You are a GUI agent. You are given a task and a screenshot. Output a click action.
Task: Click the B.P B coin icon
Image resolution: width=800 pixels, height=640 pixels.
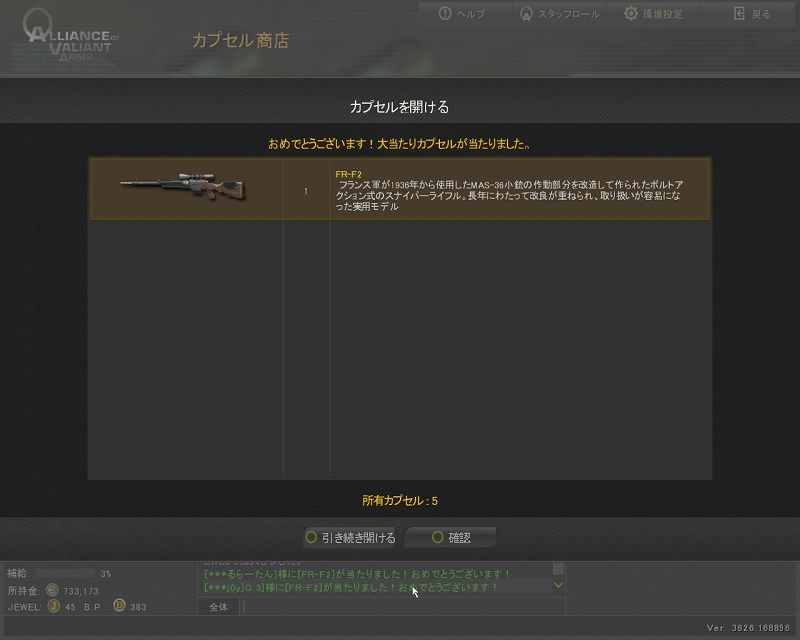[119, 606]
